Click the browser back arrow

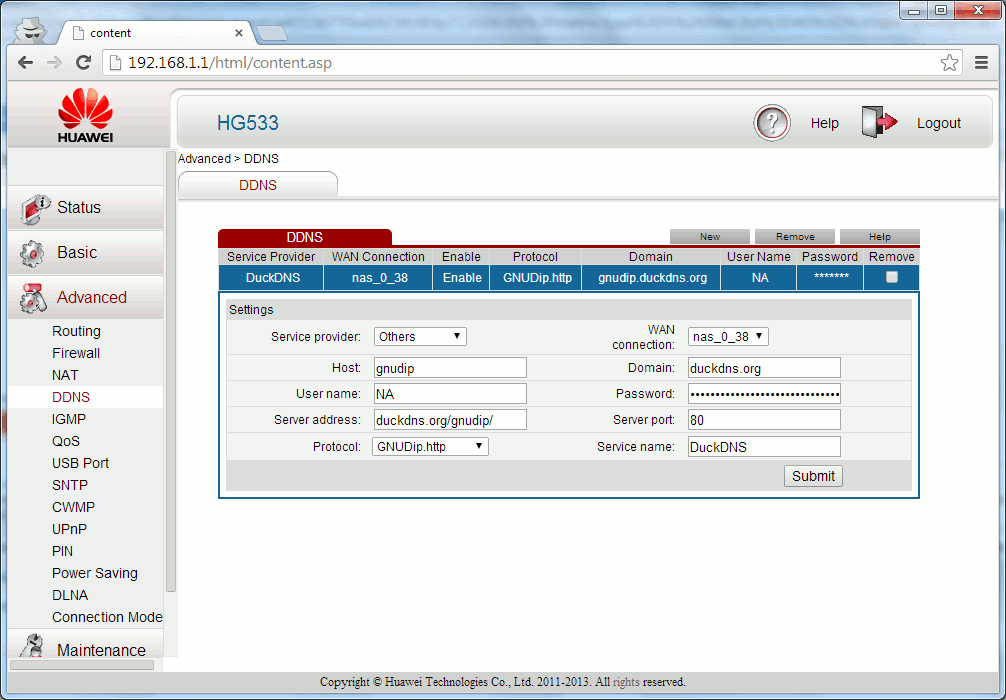[26, 63]
